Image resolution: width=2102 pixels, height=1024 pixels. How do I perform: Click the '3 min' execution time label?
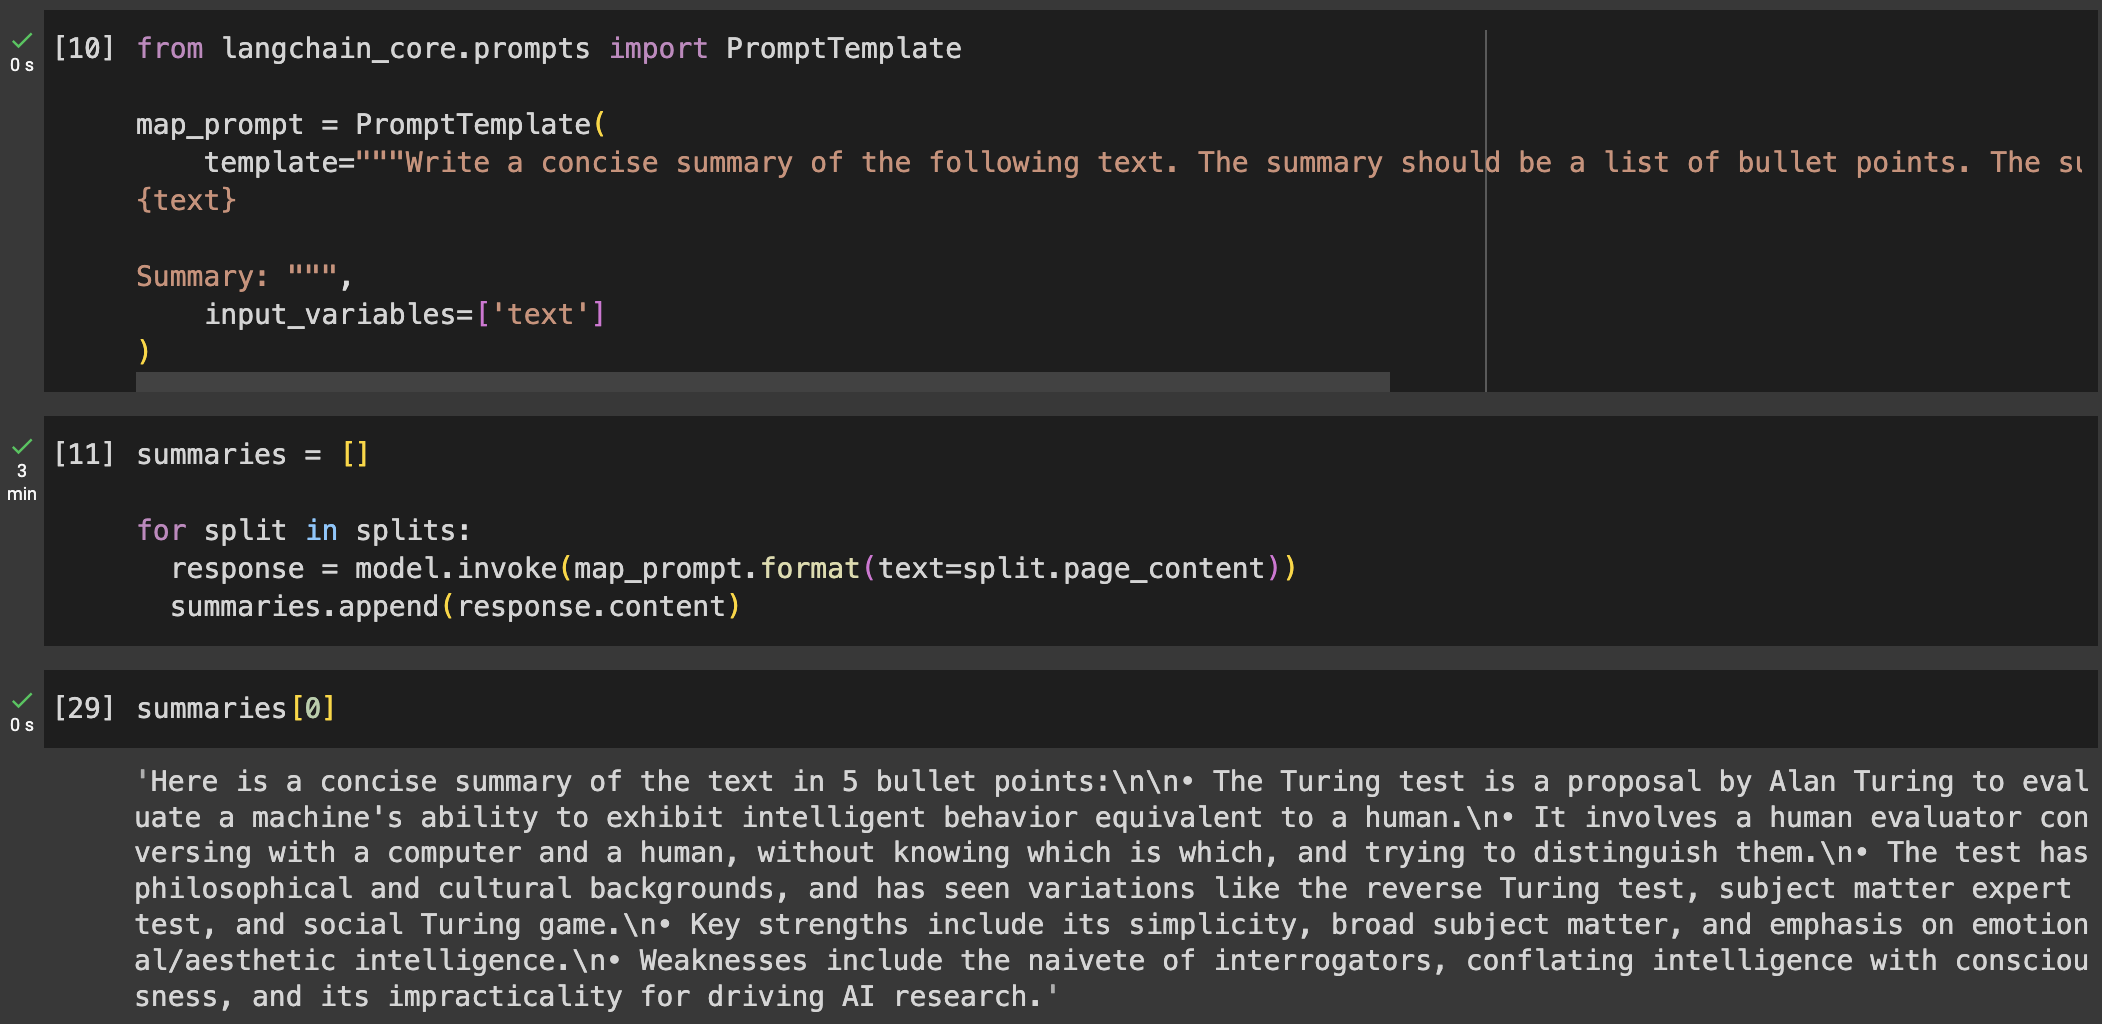click(22, 482)
